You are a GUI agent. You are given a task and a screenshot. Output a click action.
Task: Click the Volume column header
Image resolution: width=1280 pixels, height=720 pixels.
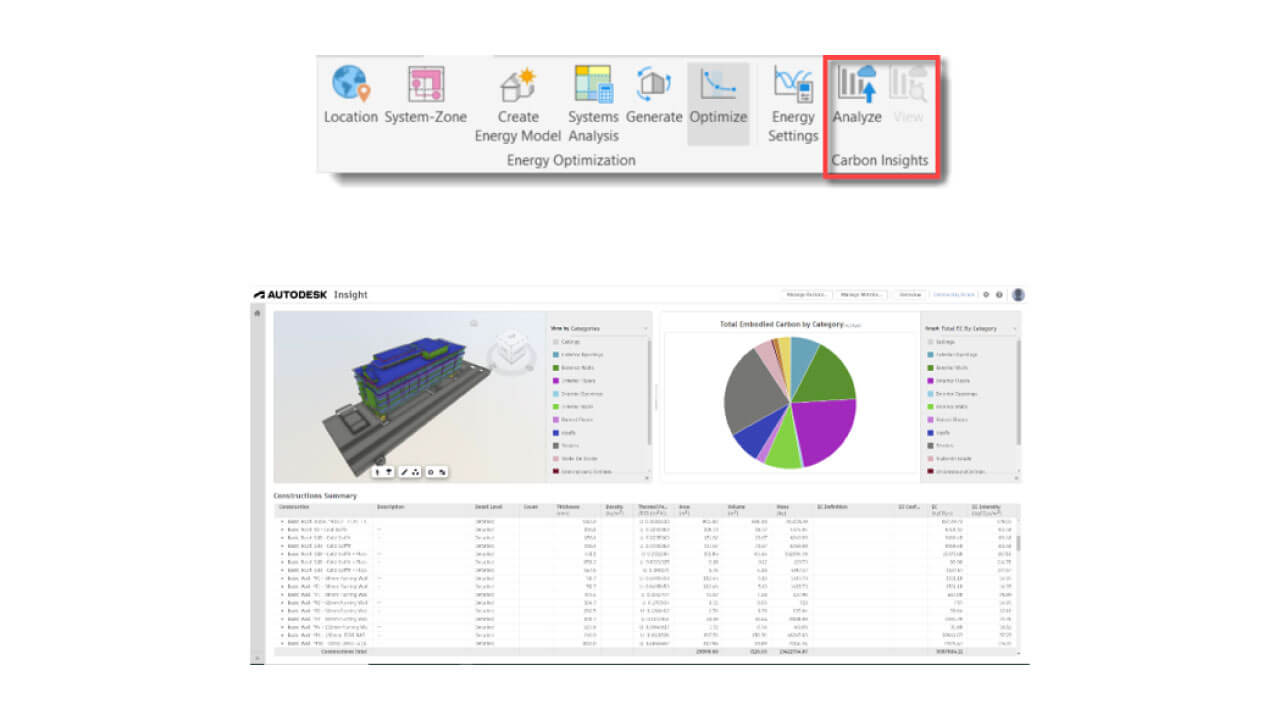pyautogui.click(x=737, y=510)
